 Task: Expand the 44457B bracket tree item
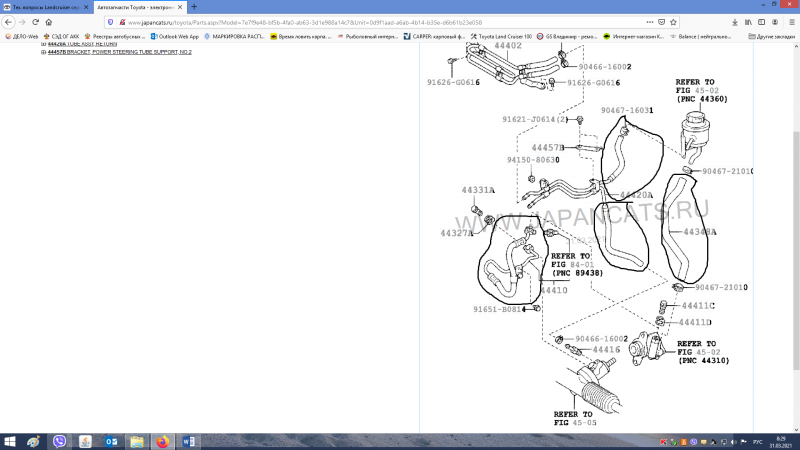[x=44, y=51]
